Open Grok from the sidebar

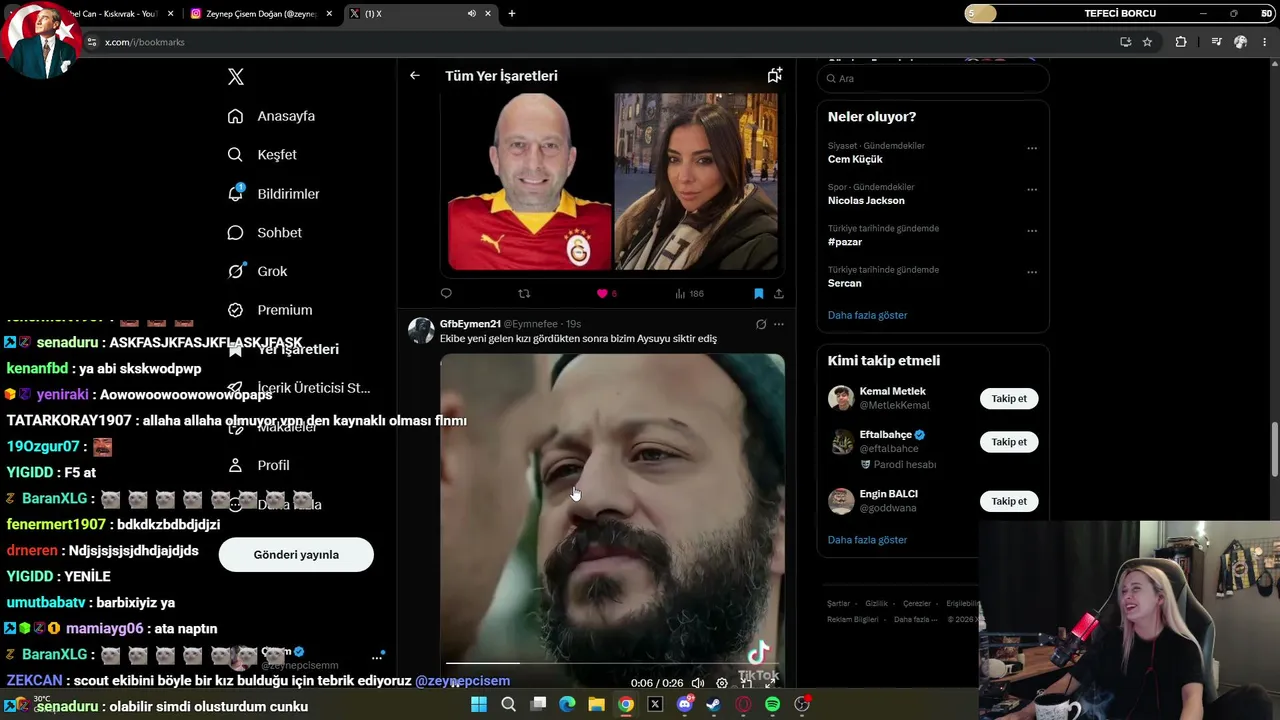257,271
